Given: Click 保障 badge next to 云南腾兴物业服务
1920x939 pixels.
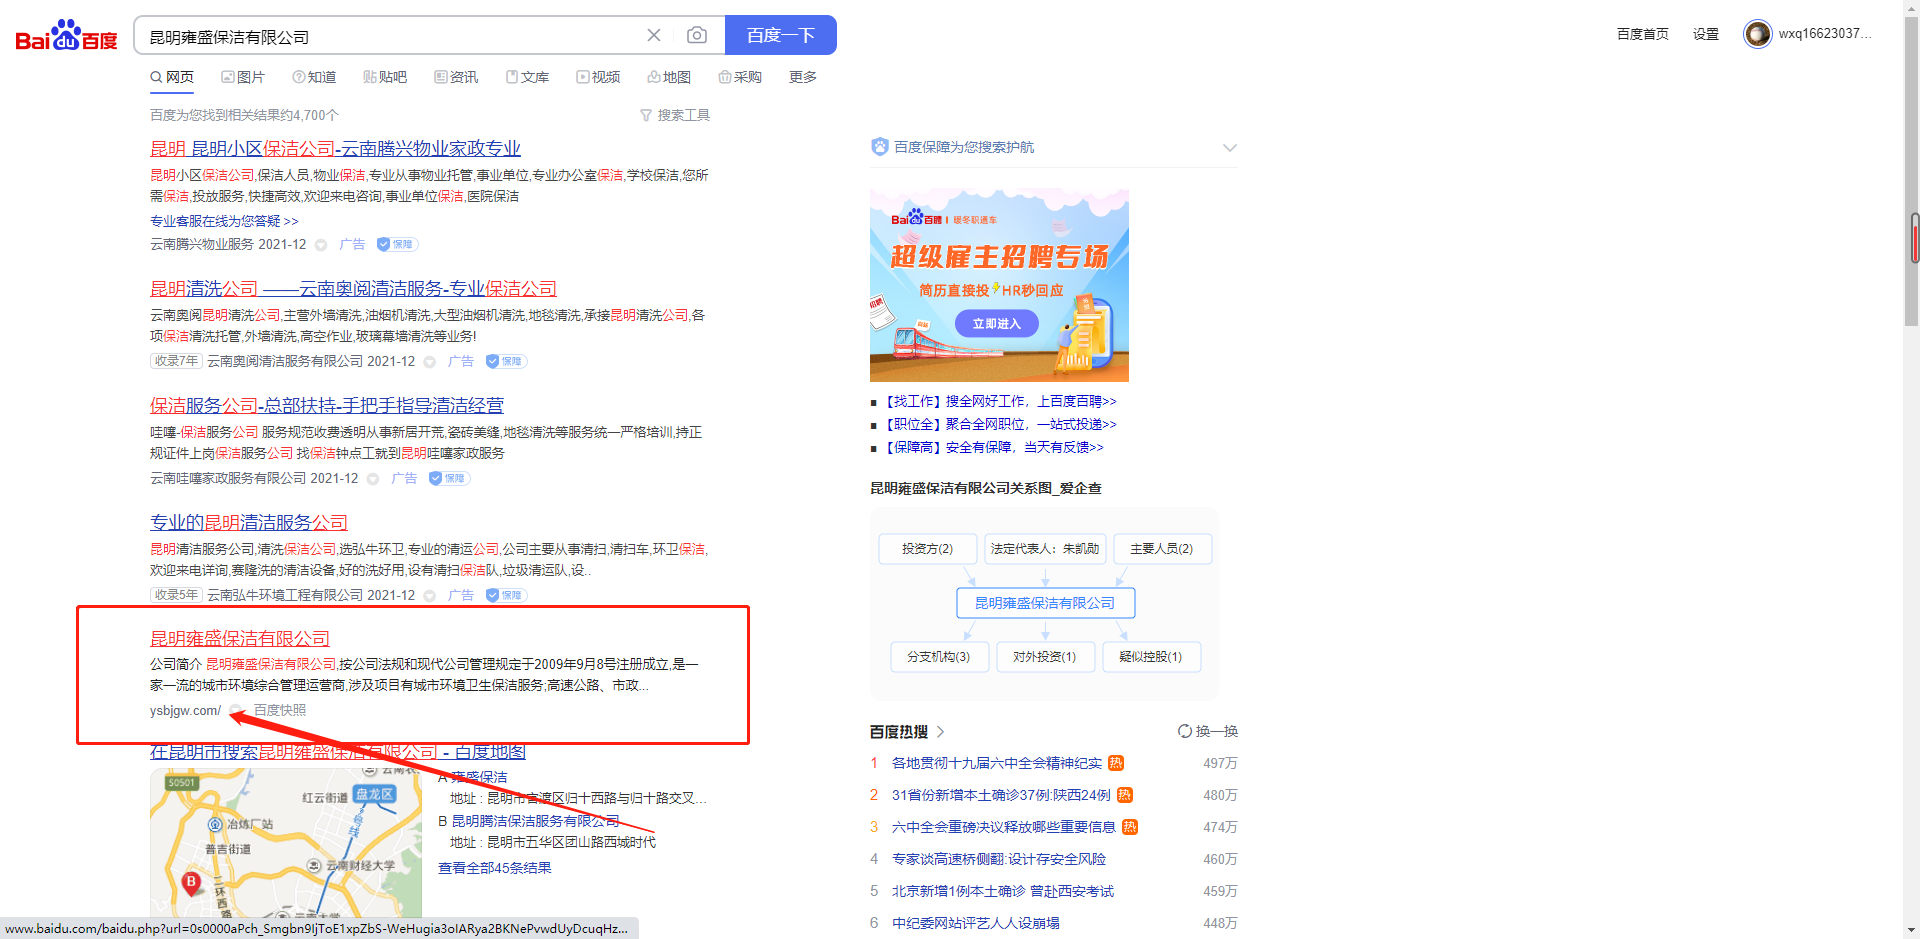Looking at the screenshot, I should 397,244.
